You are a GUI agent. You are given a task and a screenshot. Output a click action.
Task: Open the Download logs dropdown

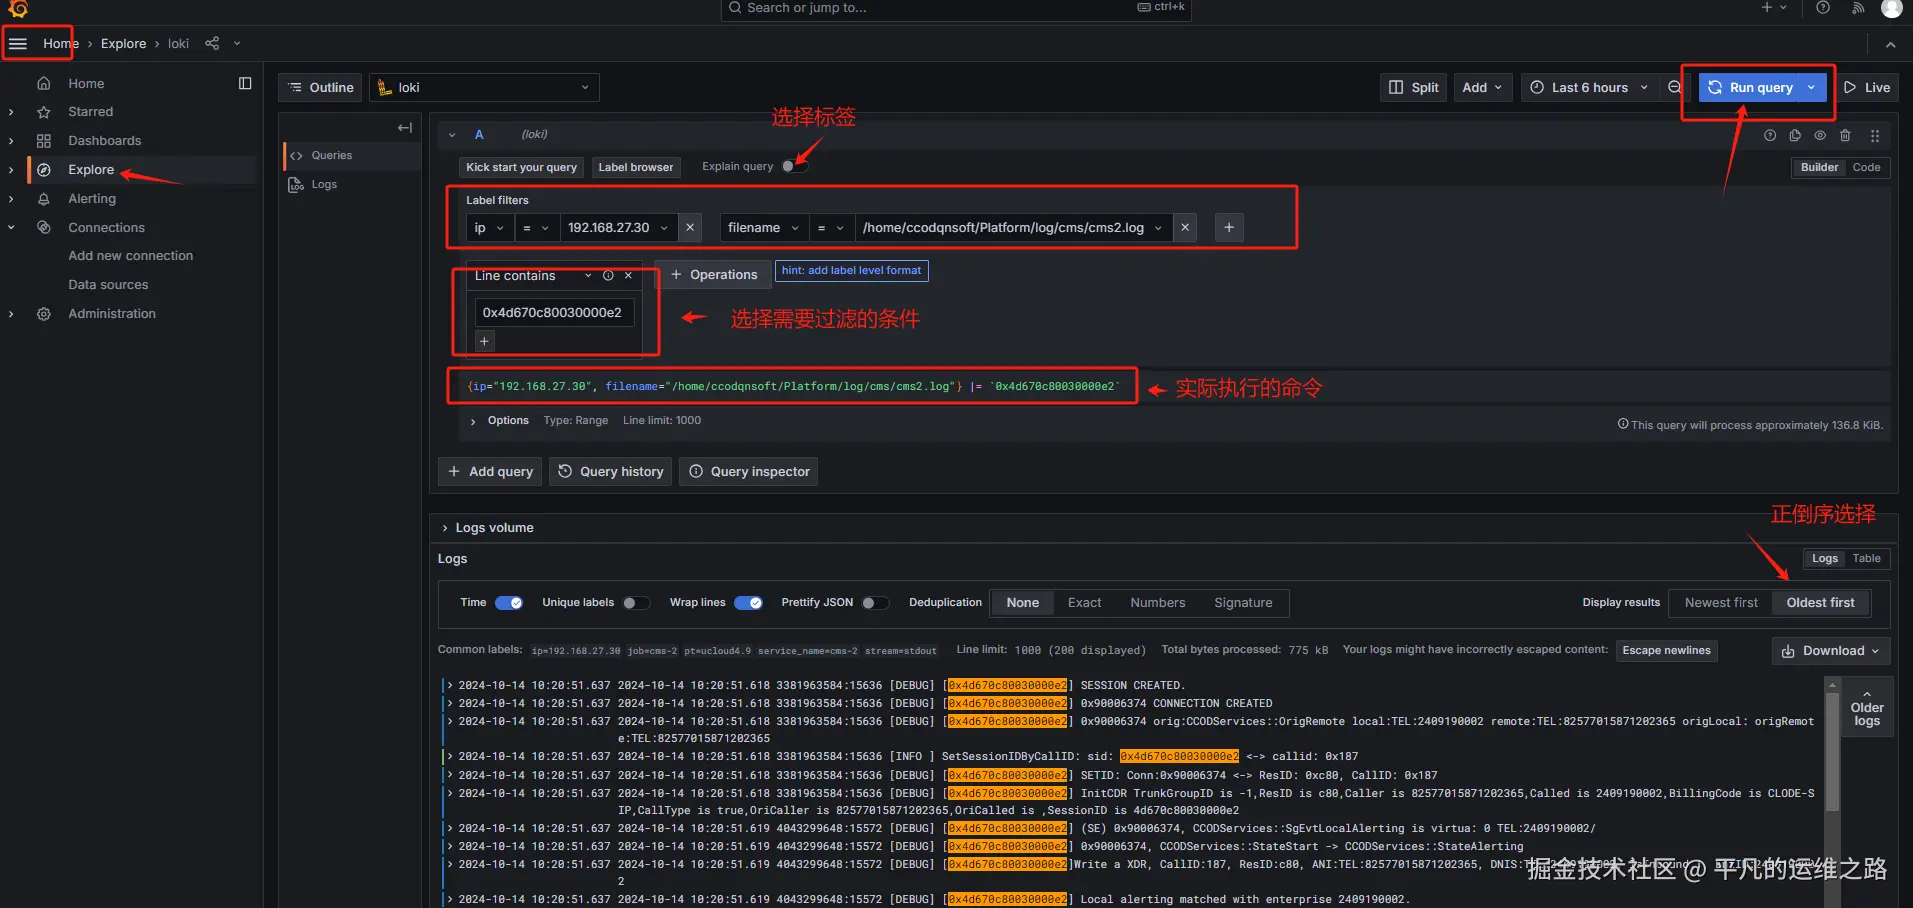(1831, 651)
